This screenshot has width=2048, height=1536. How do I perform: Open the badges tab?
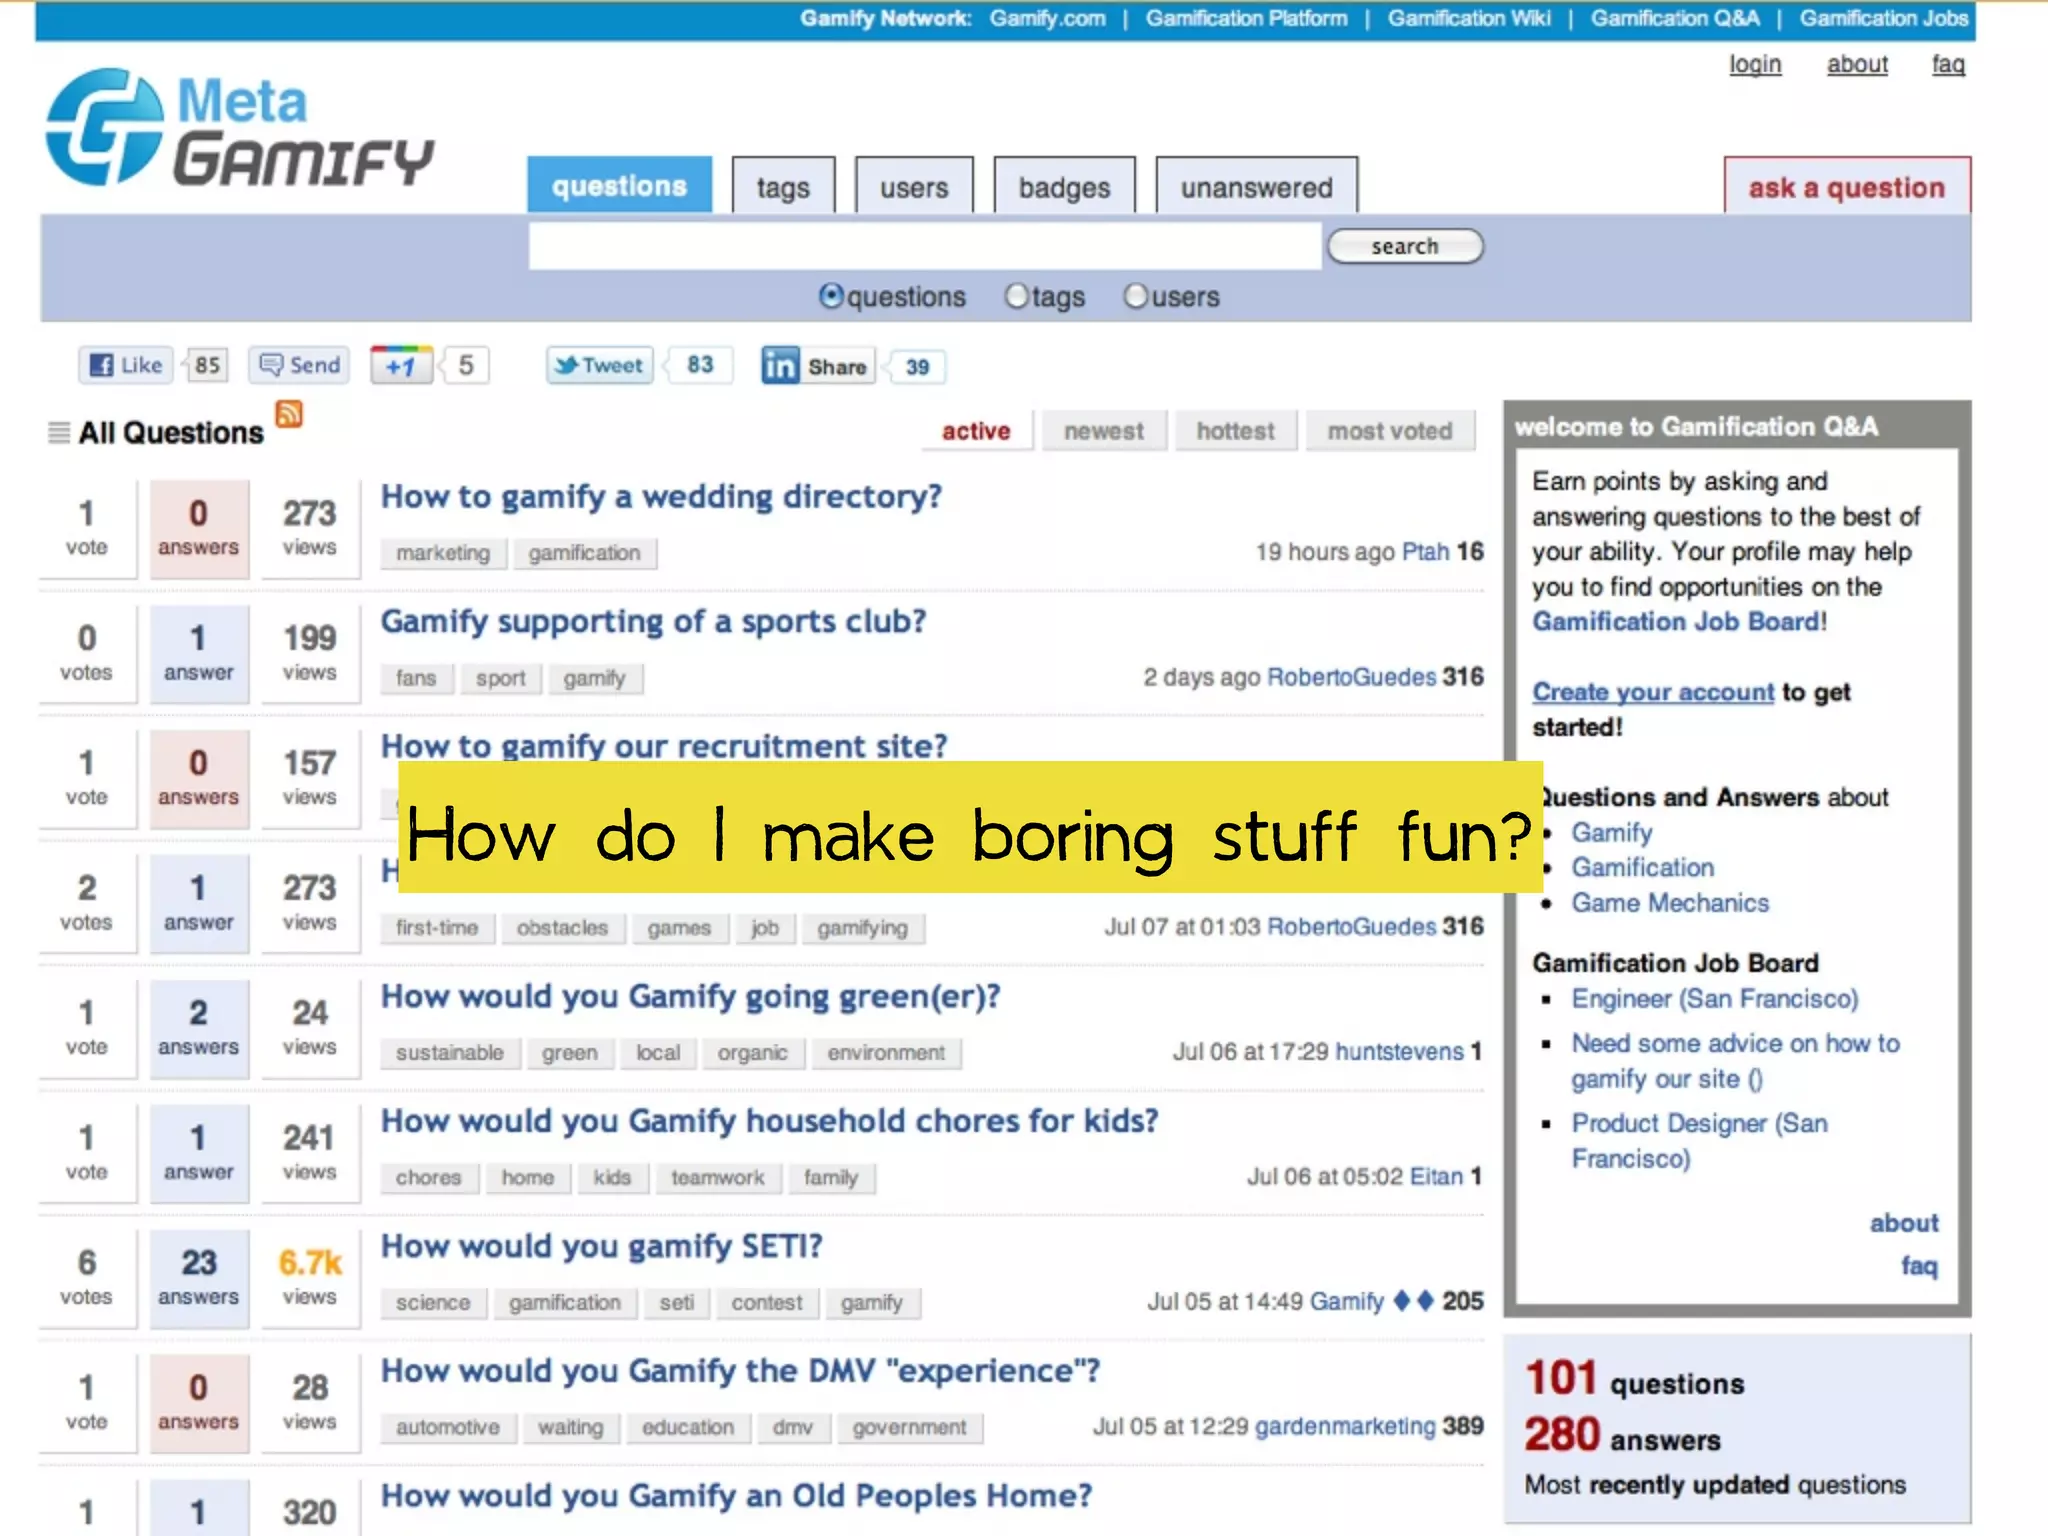[x=1065, y=187]
